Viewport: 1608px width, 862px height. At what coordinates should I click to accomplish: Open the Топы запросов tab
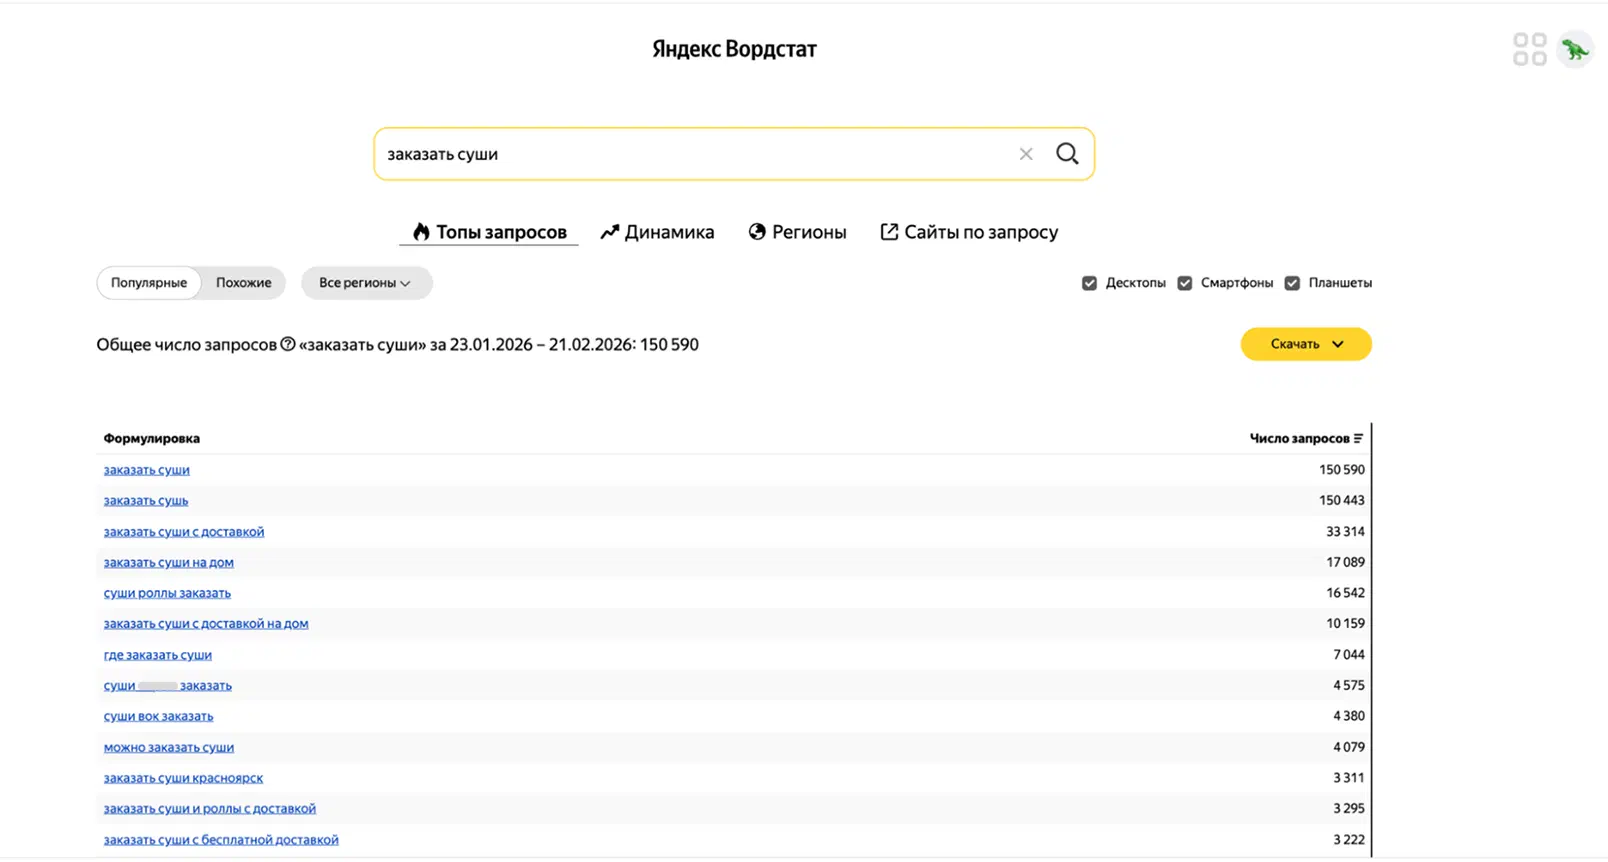[x=489, y=232]
